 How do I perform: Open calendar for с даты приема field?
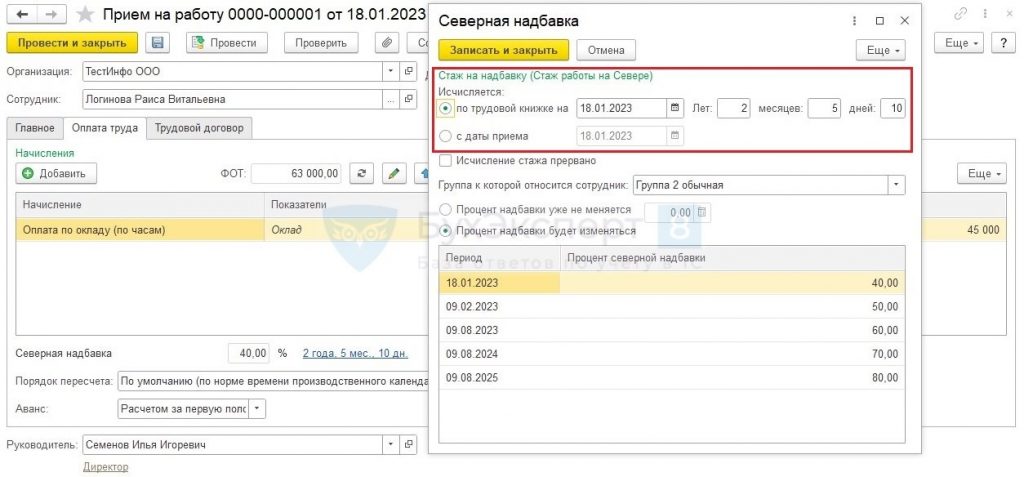675,136
